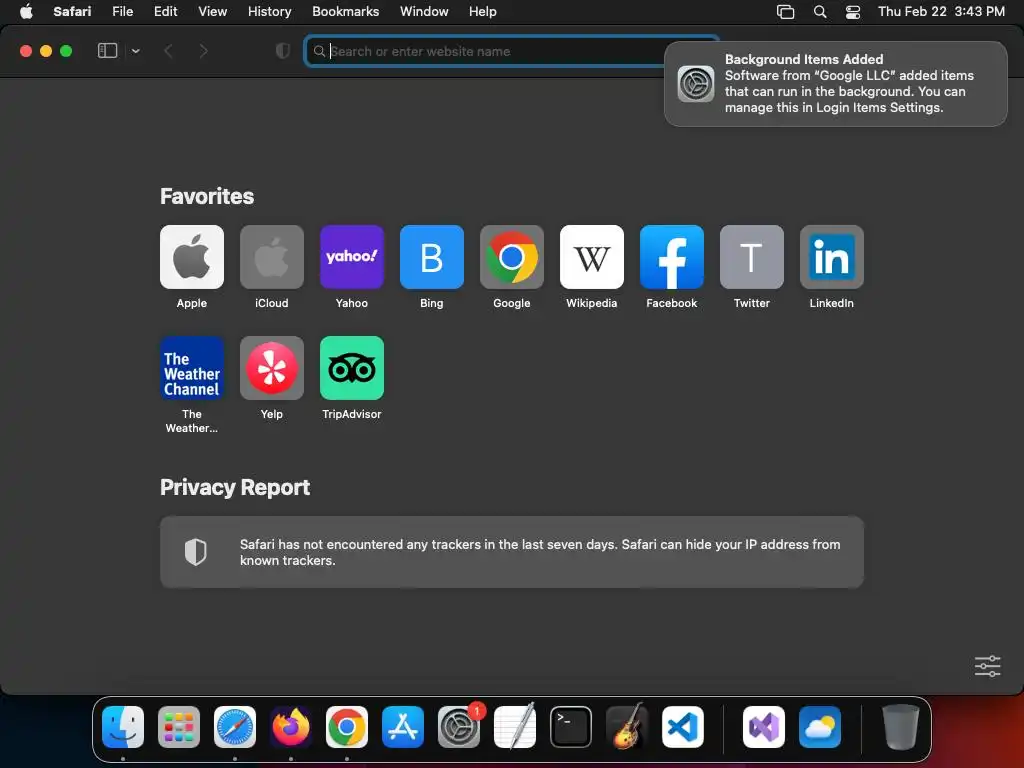Open the Window menu
The height and width of the screenshot is (768, 1024).
pos(424,11)
